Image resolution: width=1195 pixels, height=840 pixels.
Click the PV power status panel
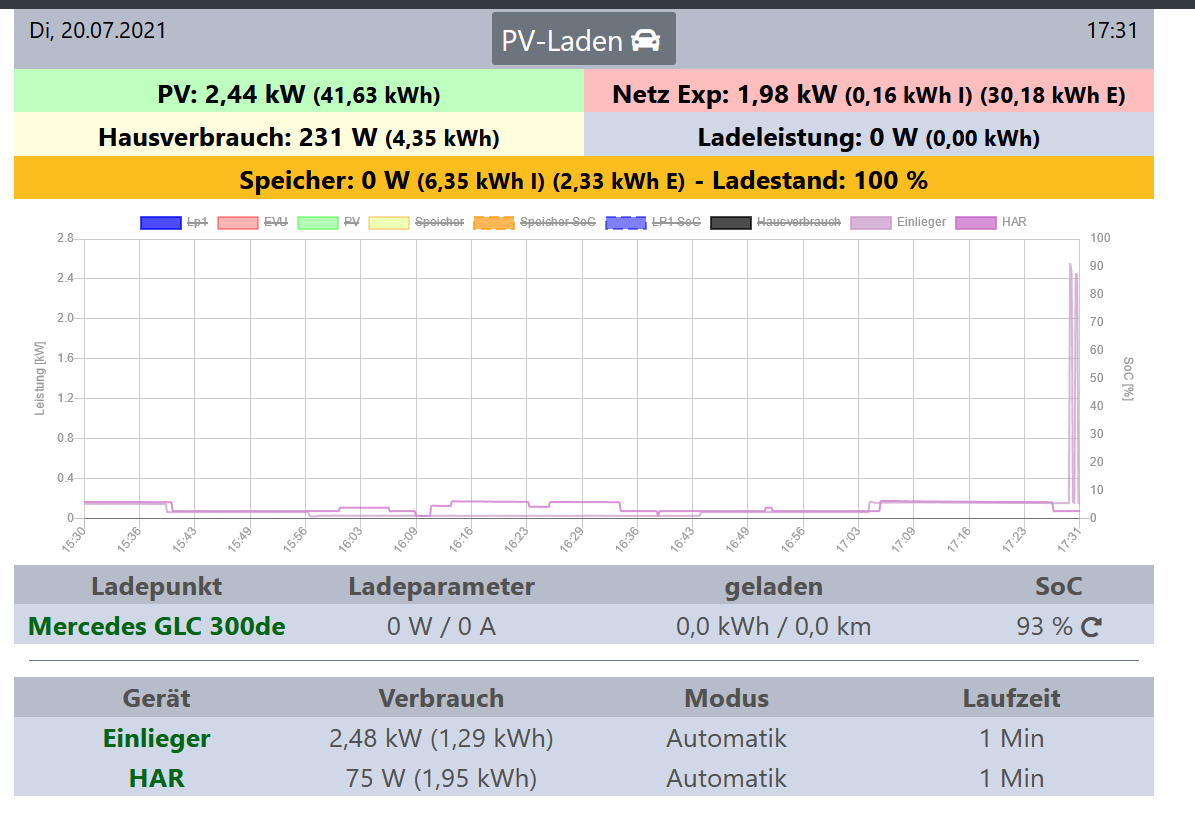click(x=299, y=95)
